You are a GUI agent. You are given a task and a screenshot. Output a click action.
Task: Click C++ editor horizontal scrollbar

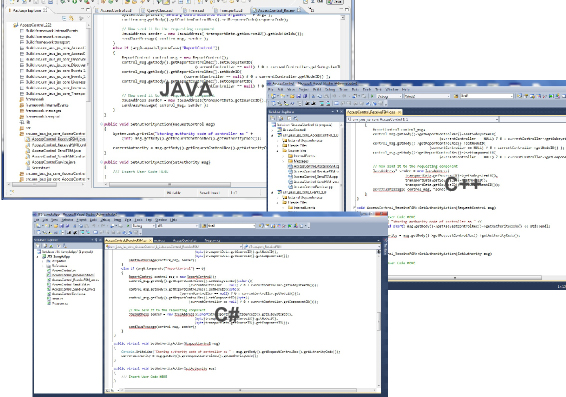point(466,278)
